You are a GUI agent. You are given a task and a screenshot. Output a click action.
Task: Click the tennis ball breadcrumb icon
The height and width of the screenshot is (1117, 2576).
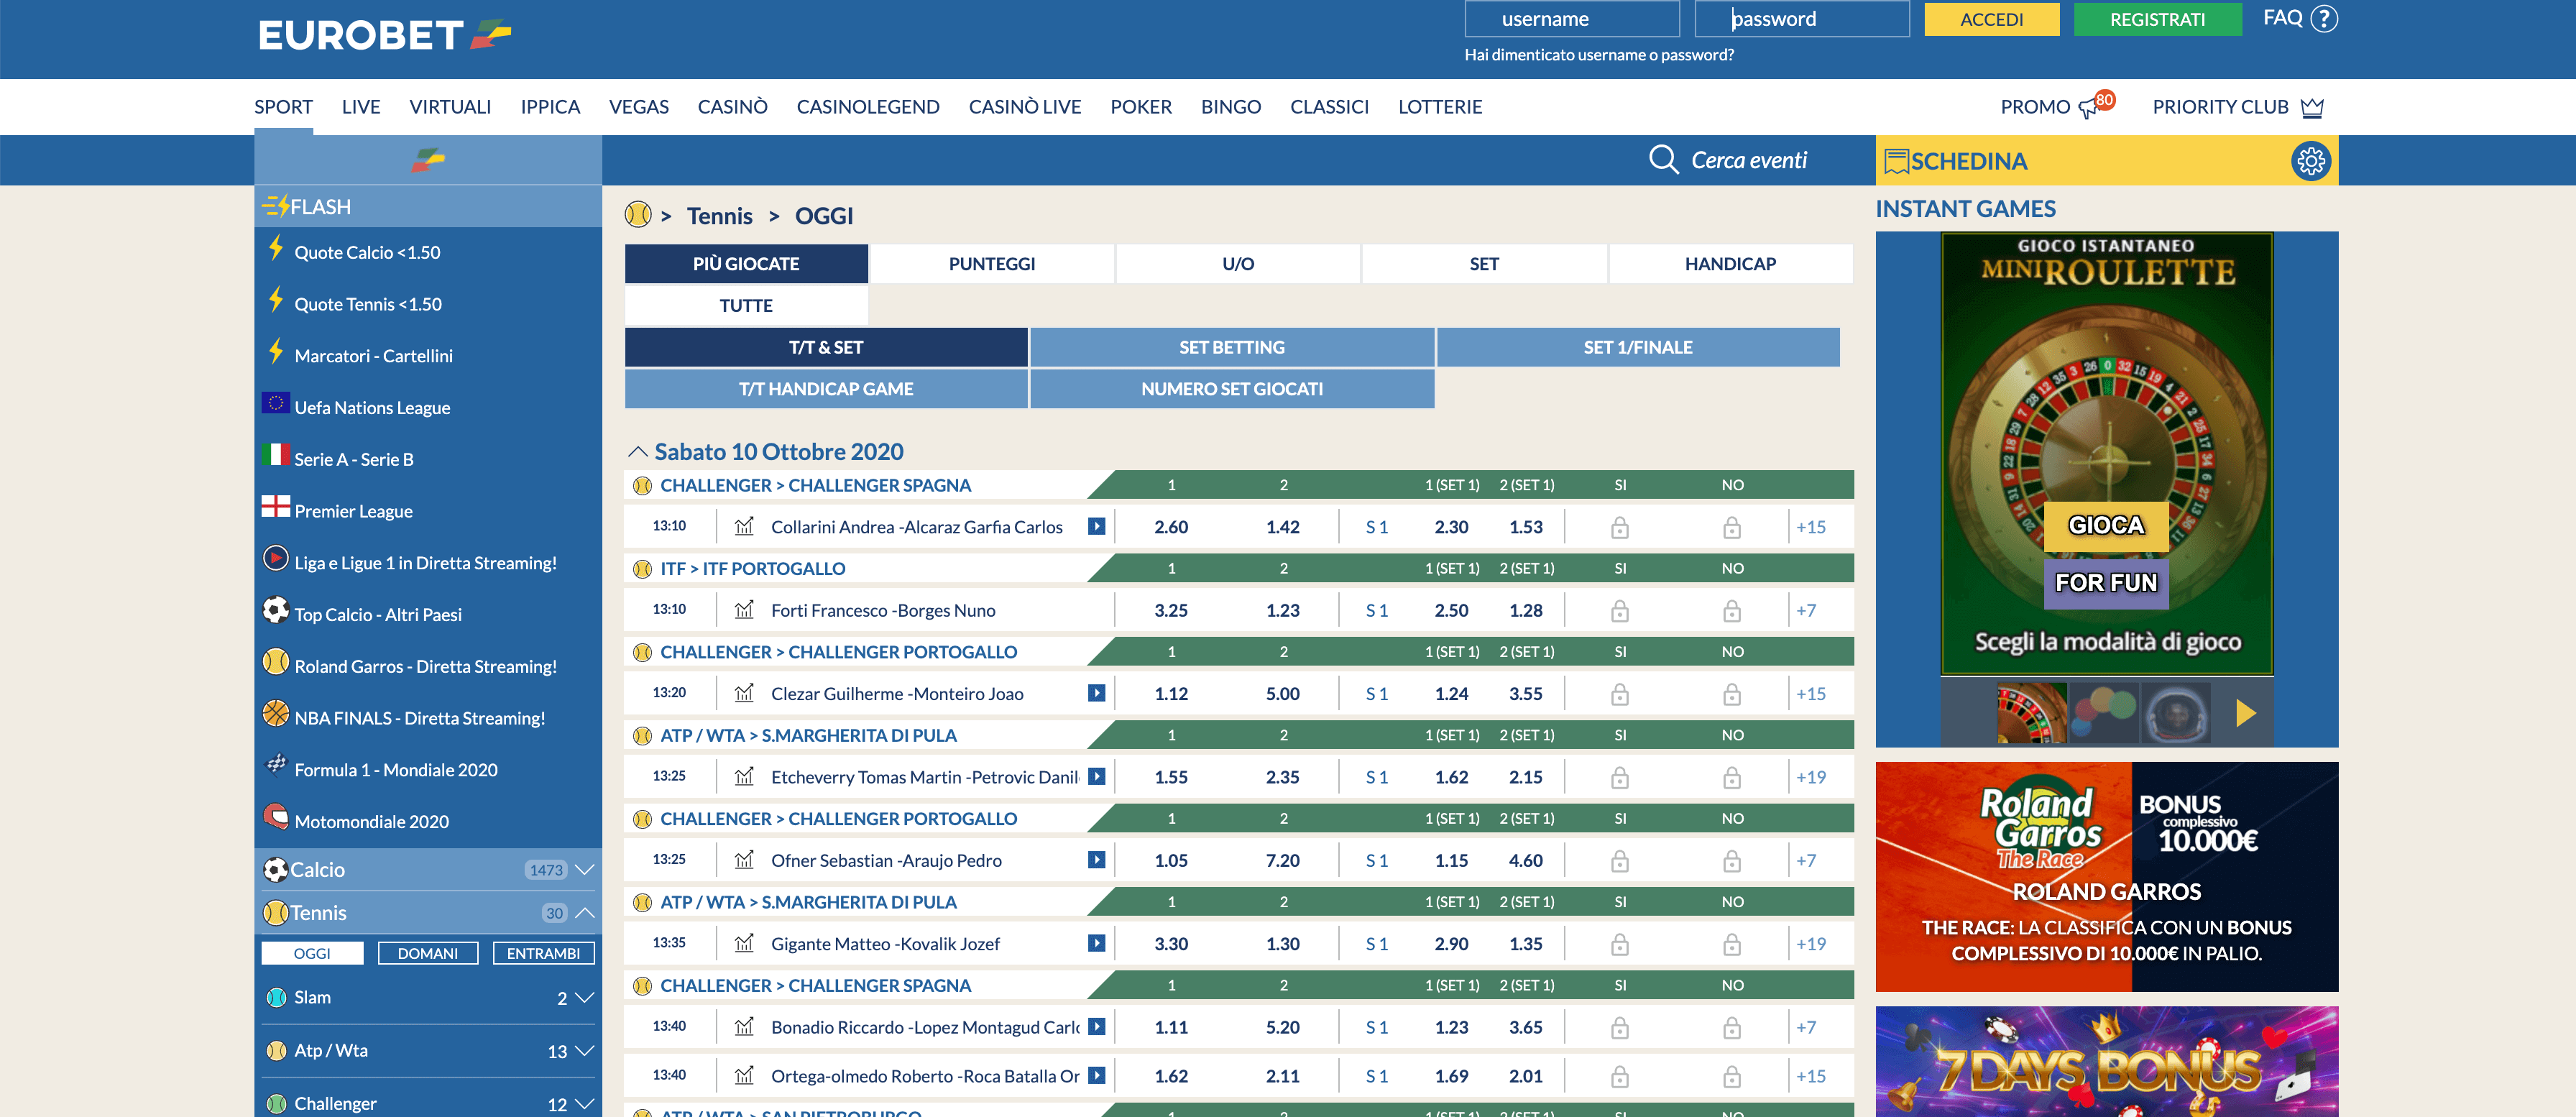pyautogui.click(x=638, y=214)
